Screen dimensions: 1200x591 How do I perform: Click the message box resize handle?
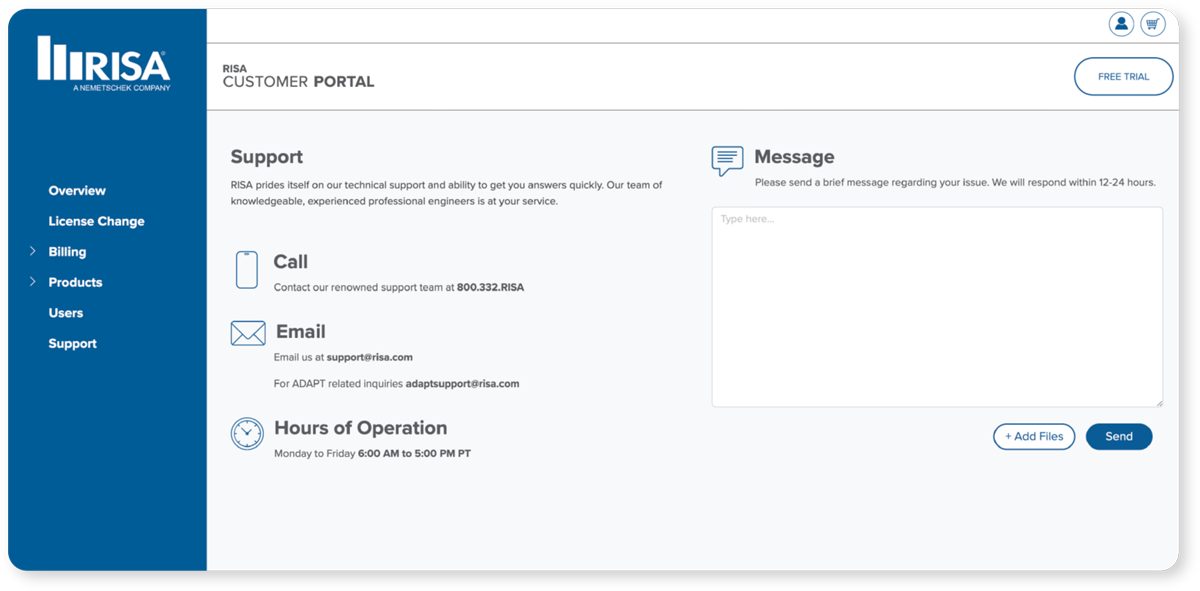tap(1158, 402)
